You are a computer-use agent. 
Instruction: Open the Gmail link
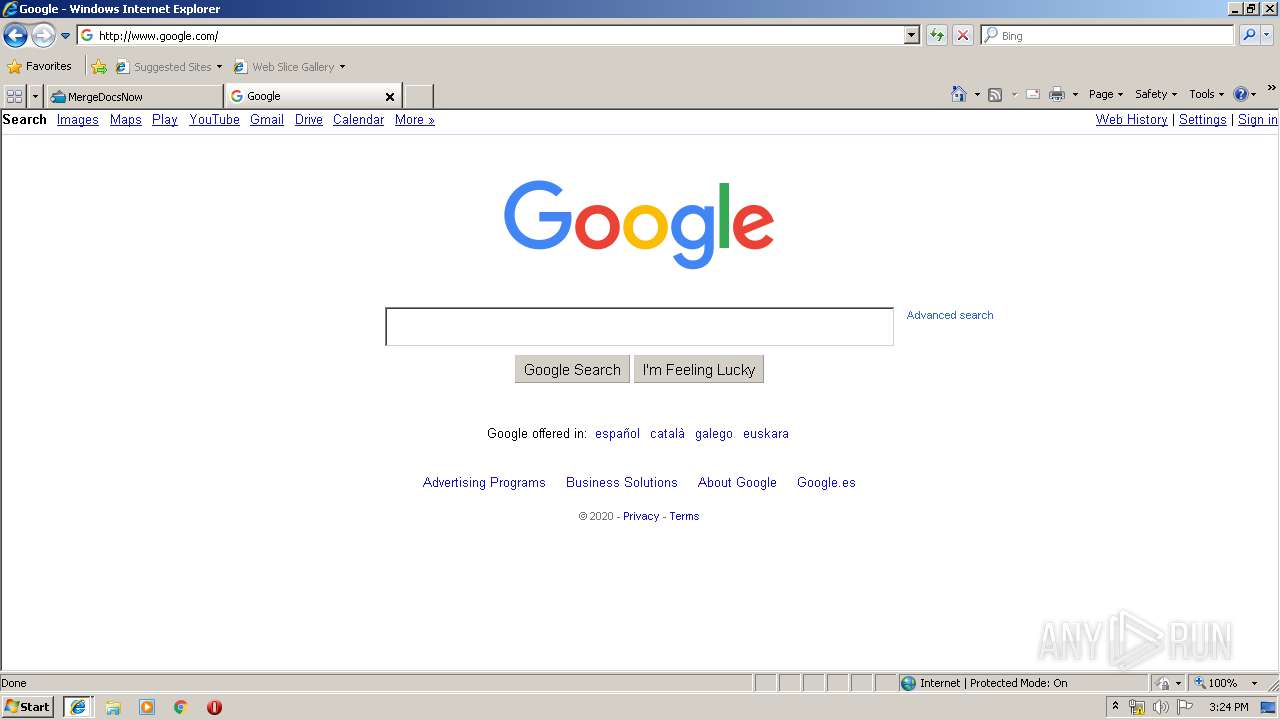click(267, 120)
